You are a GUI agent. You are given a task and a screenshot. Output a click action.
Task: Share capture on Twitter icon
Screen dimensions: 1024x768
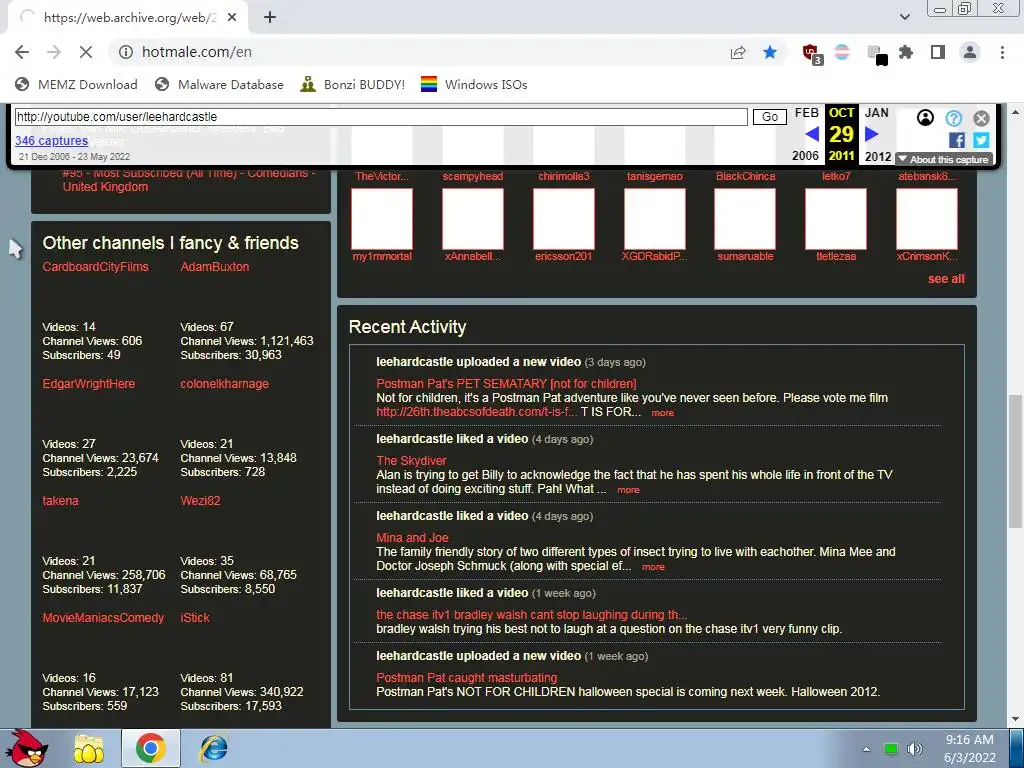click(x=981, y=140)
